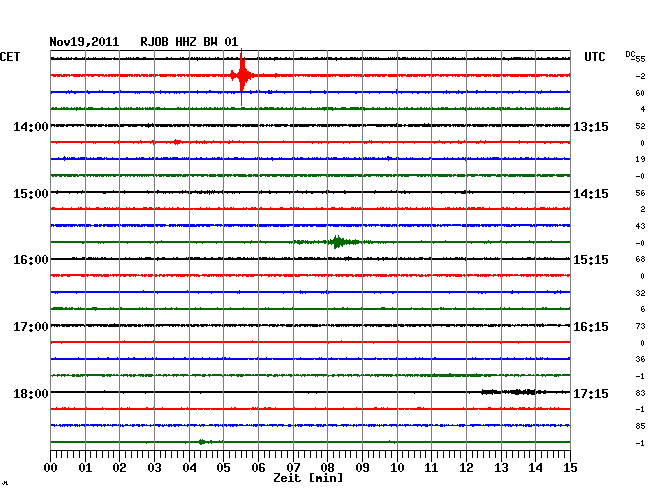Click minute label 10 on the axis
Image resolution: width=650 pixels, height=494 pixels.
[x=397, y=467]
